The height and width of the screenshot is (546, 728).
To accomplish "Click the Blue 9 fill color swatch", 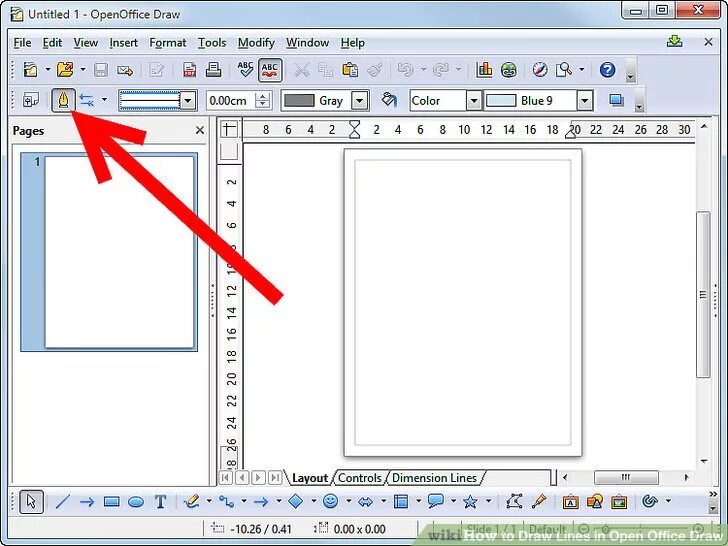I will 500,101.
